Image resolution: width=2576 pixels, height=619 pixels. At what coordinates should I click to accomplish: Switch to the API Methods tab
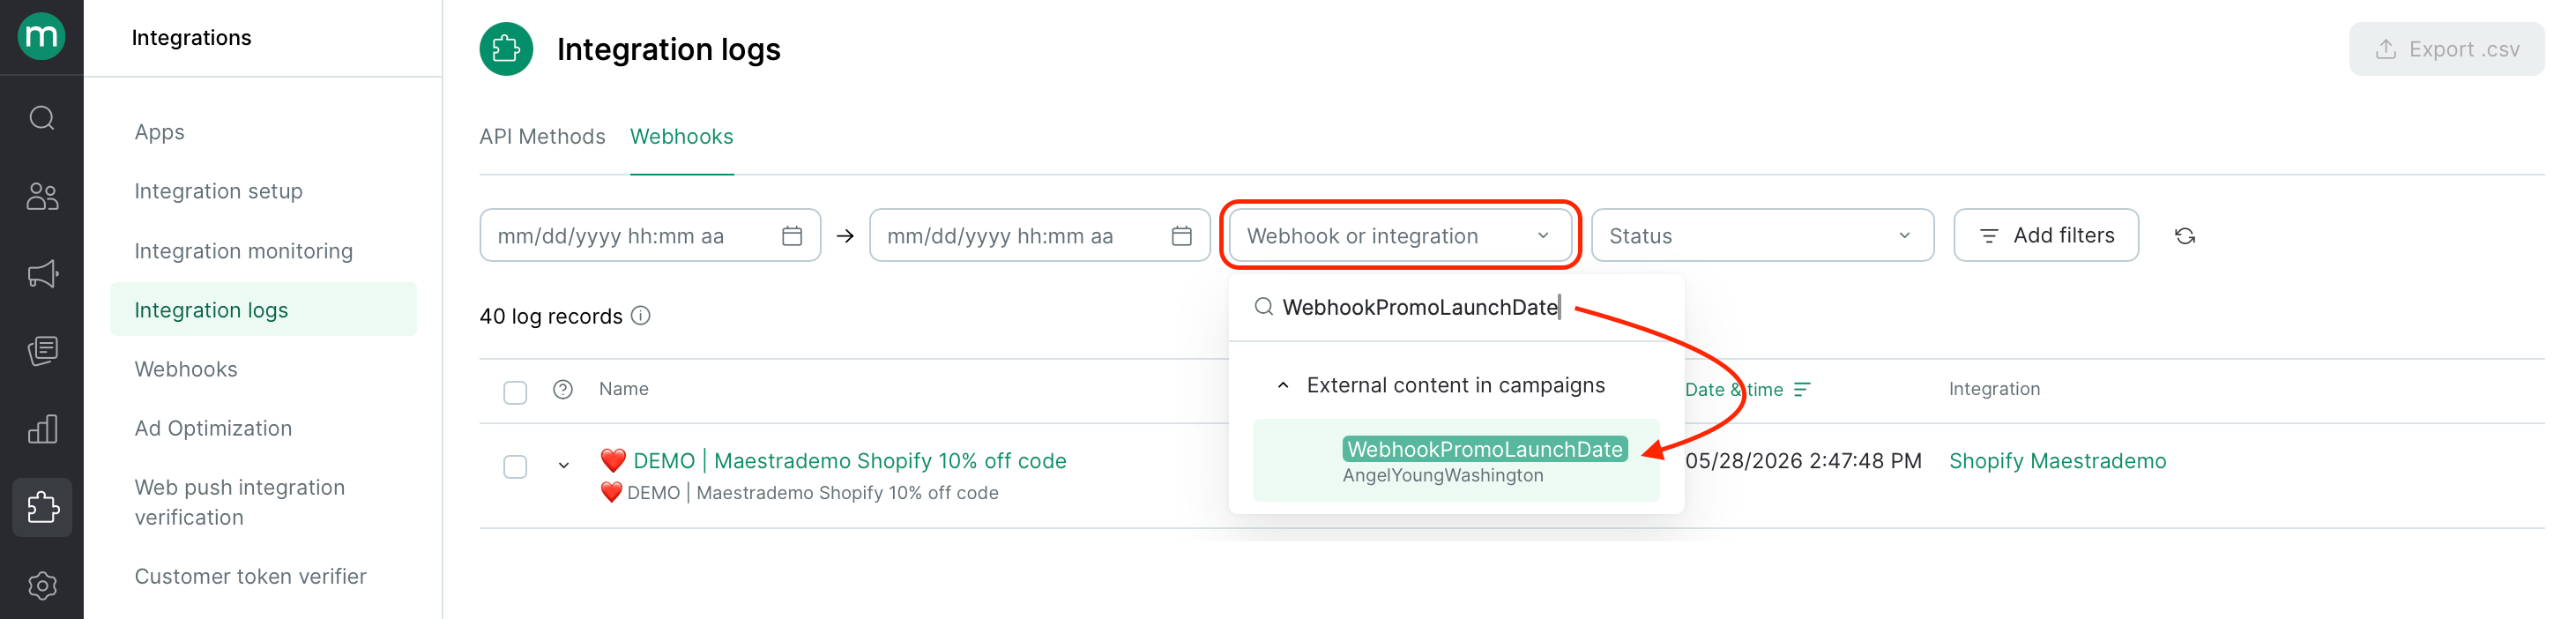pos(542,136)
